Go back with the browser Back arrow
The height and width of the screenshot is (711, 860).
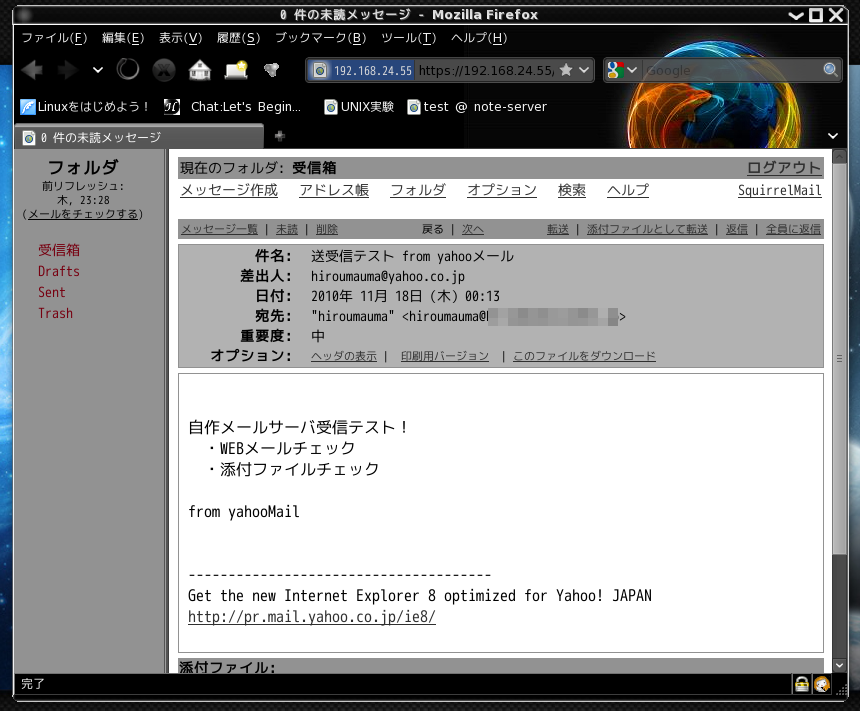32,70
